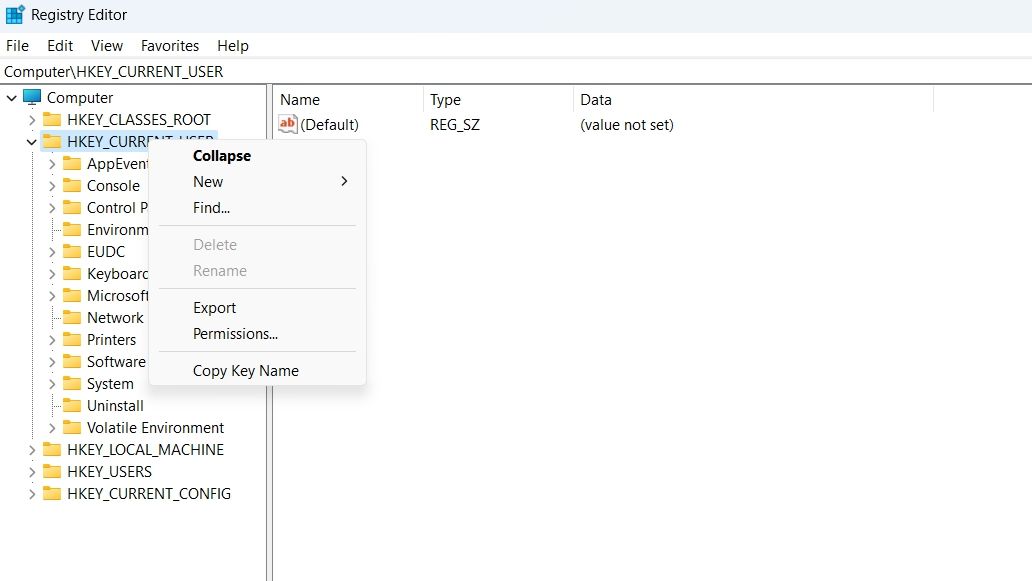This screenshot has width=1032, height=581.
Task: Open the Favorites menu
Action: 170,46
